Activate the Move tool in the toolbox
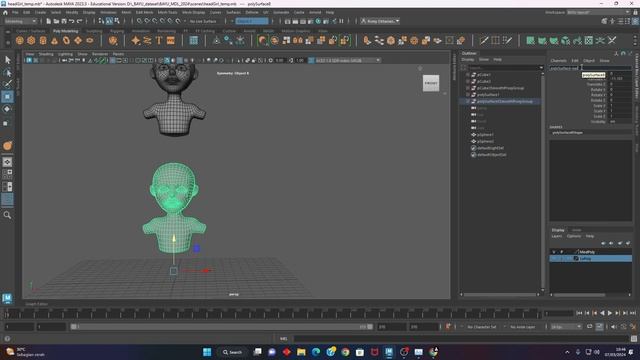 click(x=7, y=97)
